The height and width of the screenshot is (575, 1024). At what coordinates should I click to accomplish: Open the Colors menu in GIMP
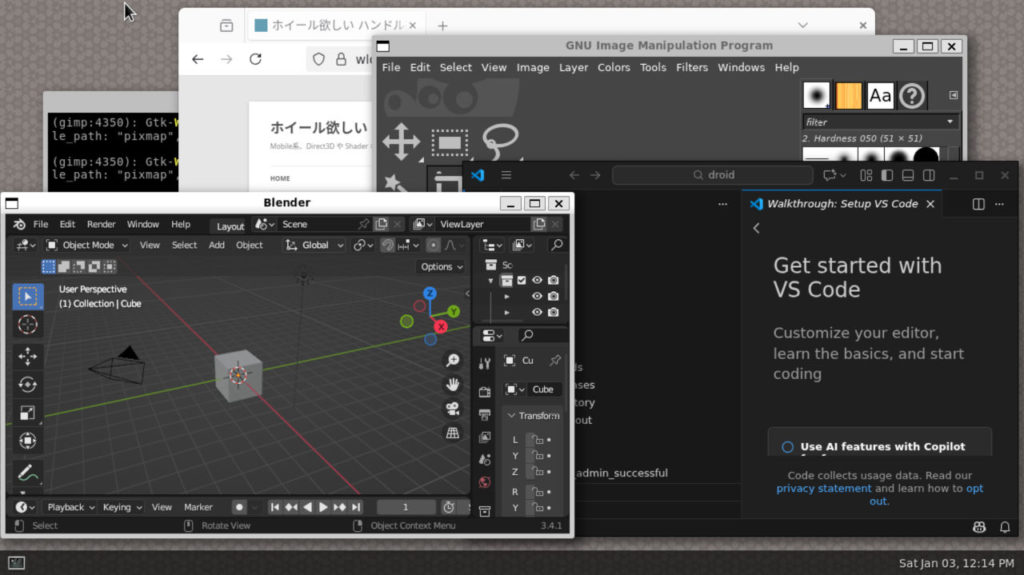(613, 67)
